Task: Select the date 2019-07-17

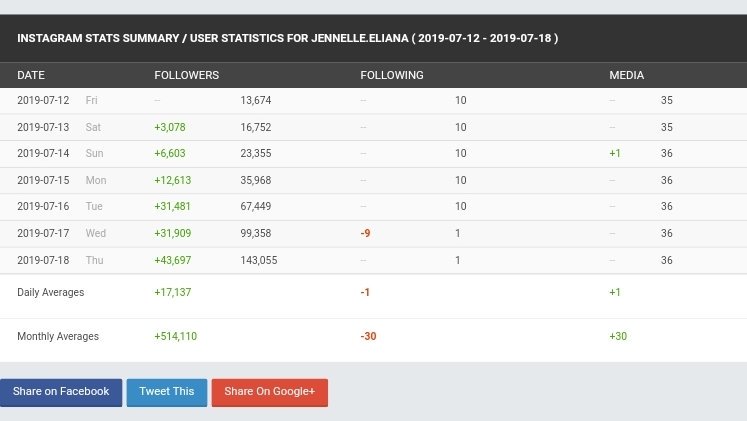Action: (43, 233)
